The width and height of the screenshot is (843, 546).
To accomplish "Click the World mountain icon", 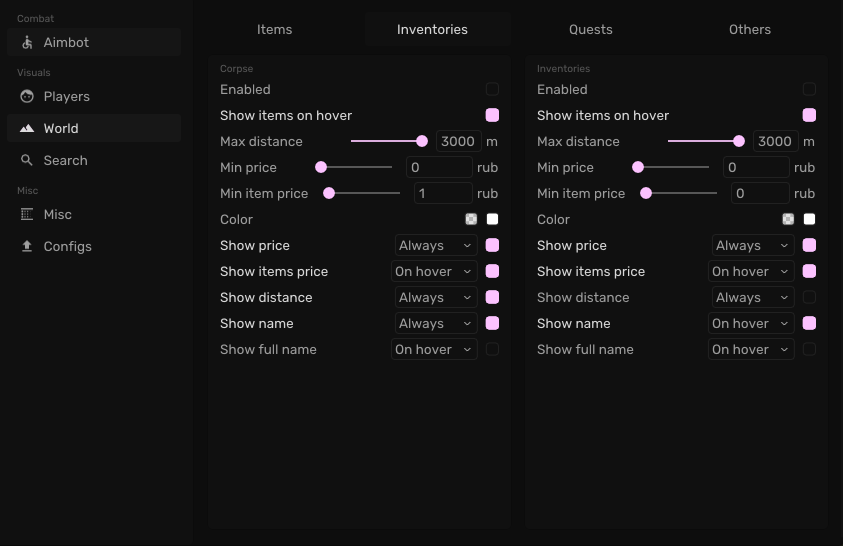I will pos(27,129).
